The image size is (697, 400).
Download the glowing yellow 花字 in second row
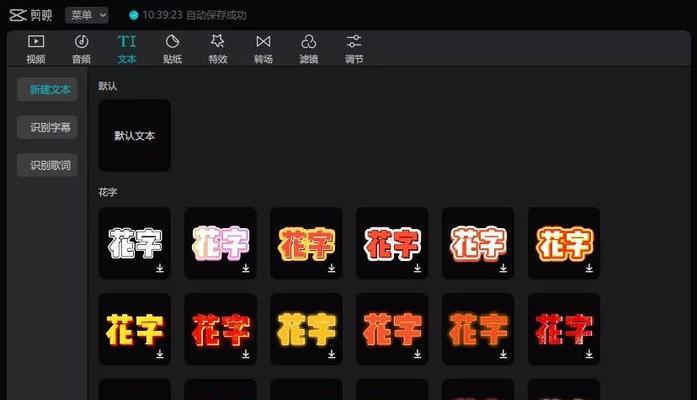coord(332,354)
